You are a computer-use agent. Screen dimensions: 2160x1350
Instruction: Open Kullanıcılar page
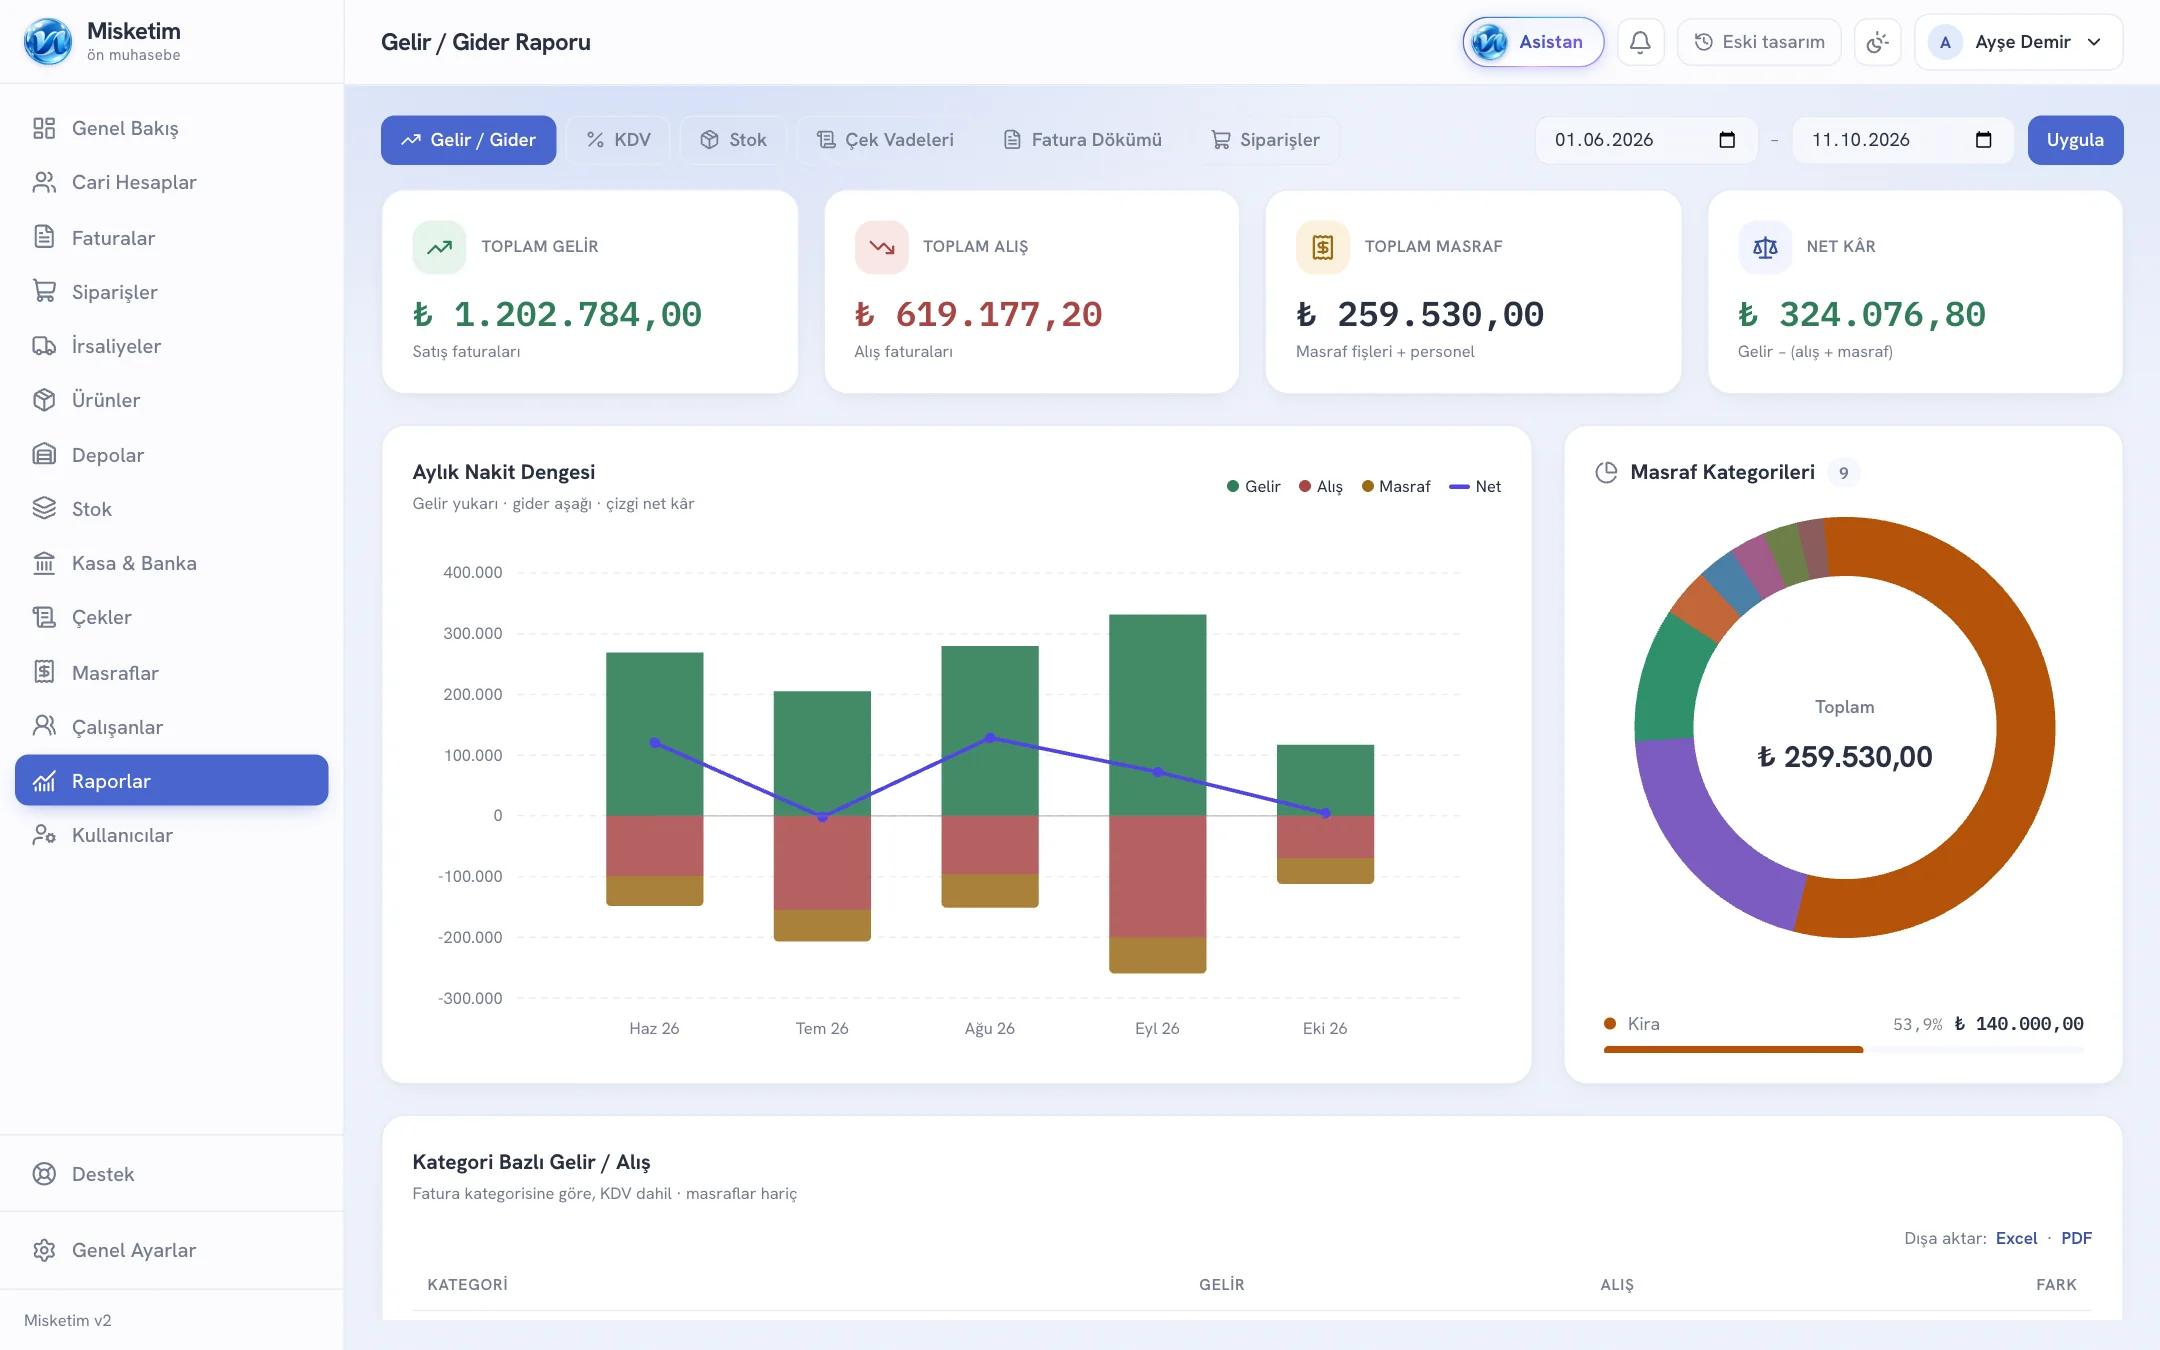(172, 835)
